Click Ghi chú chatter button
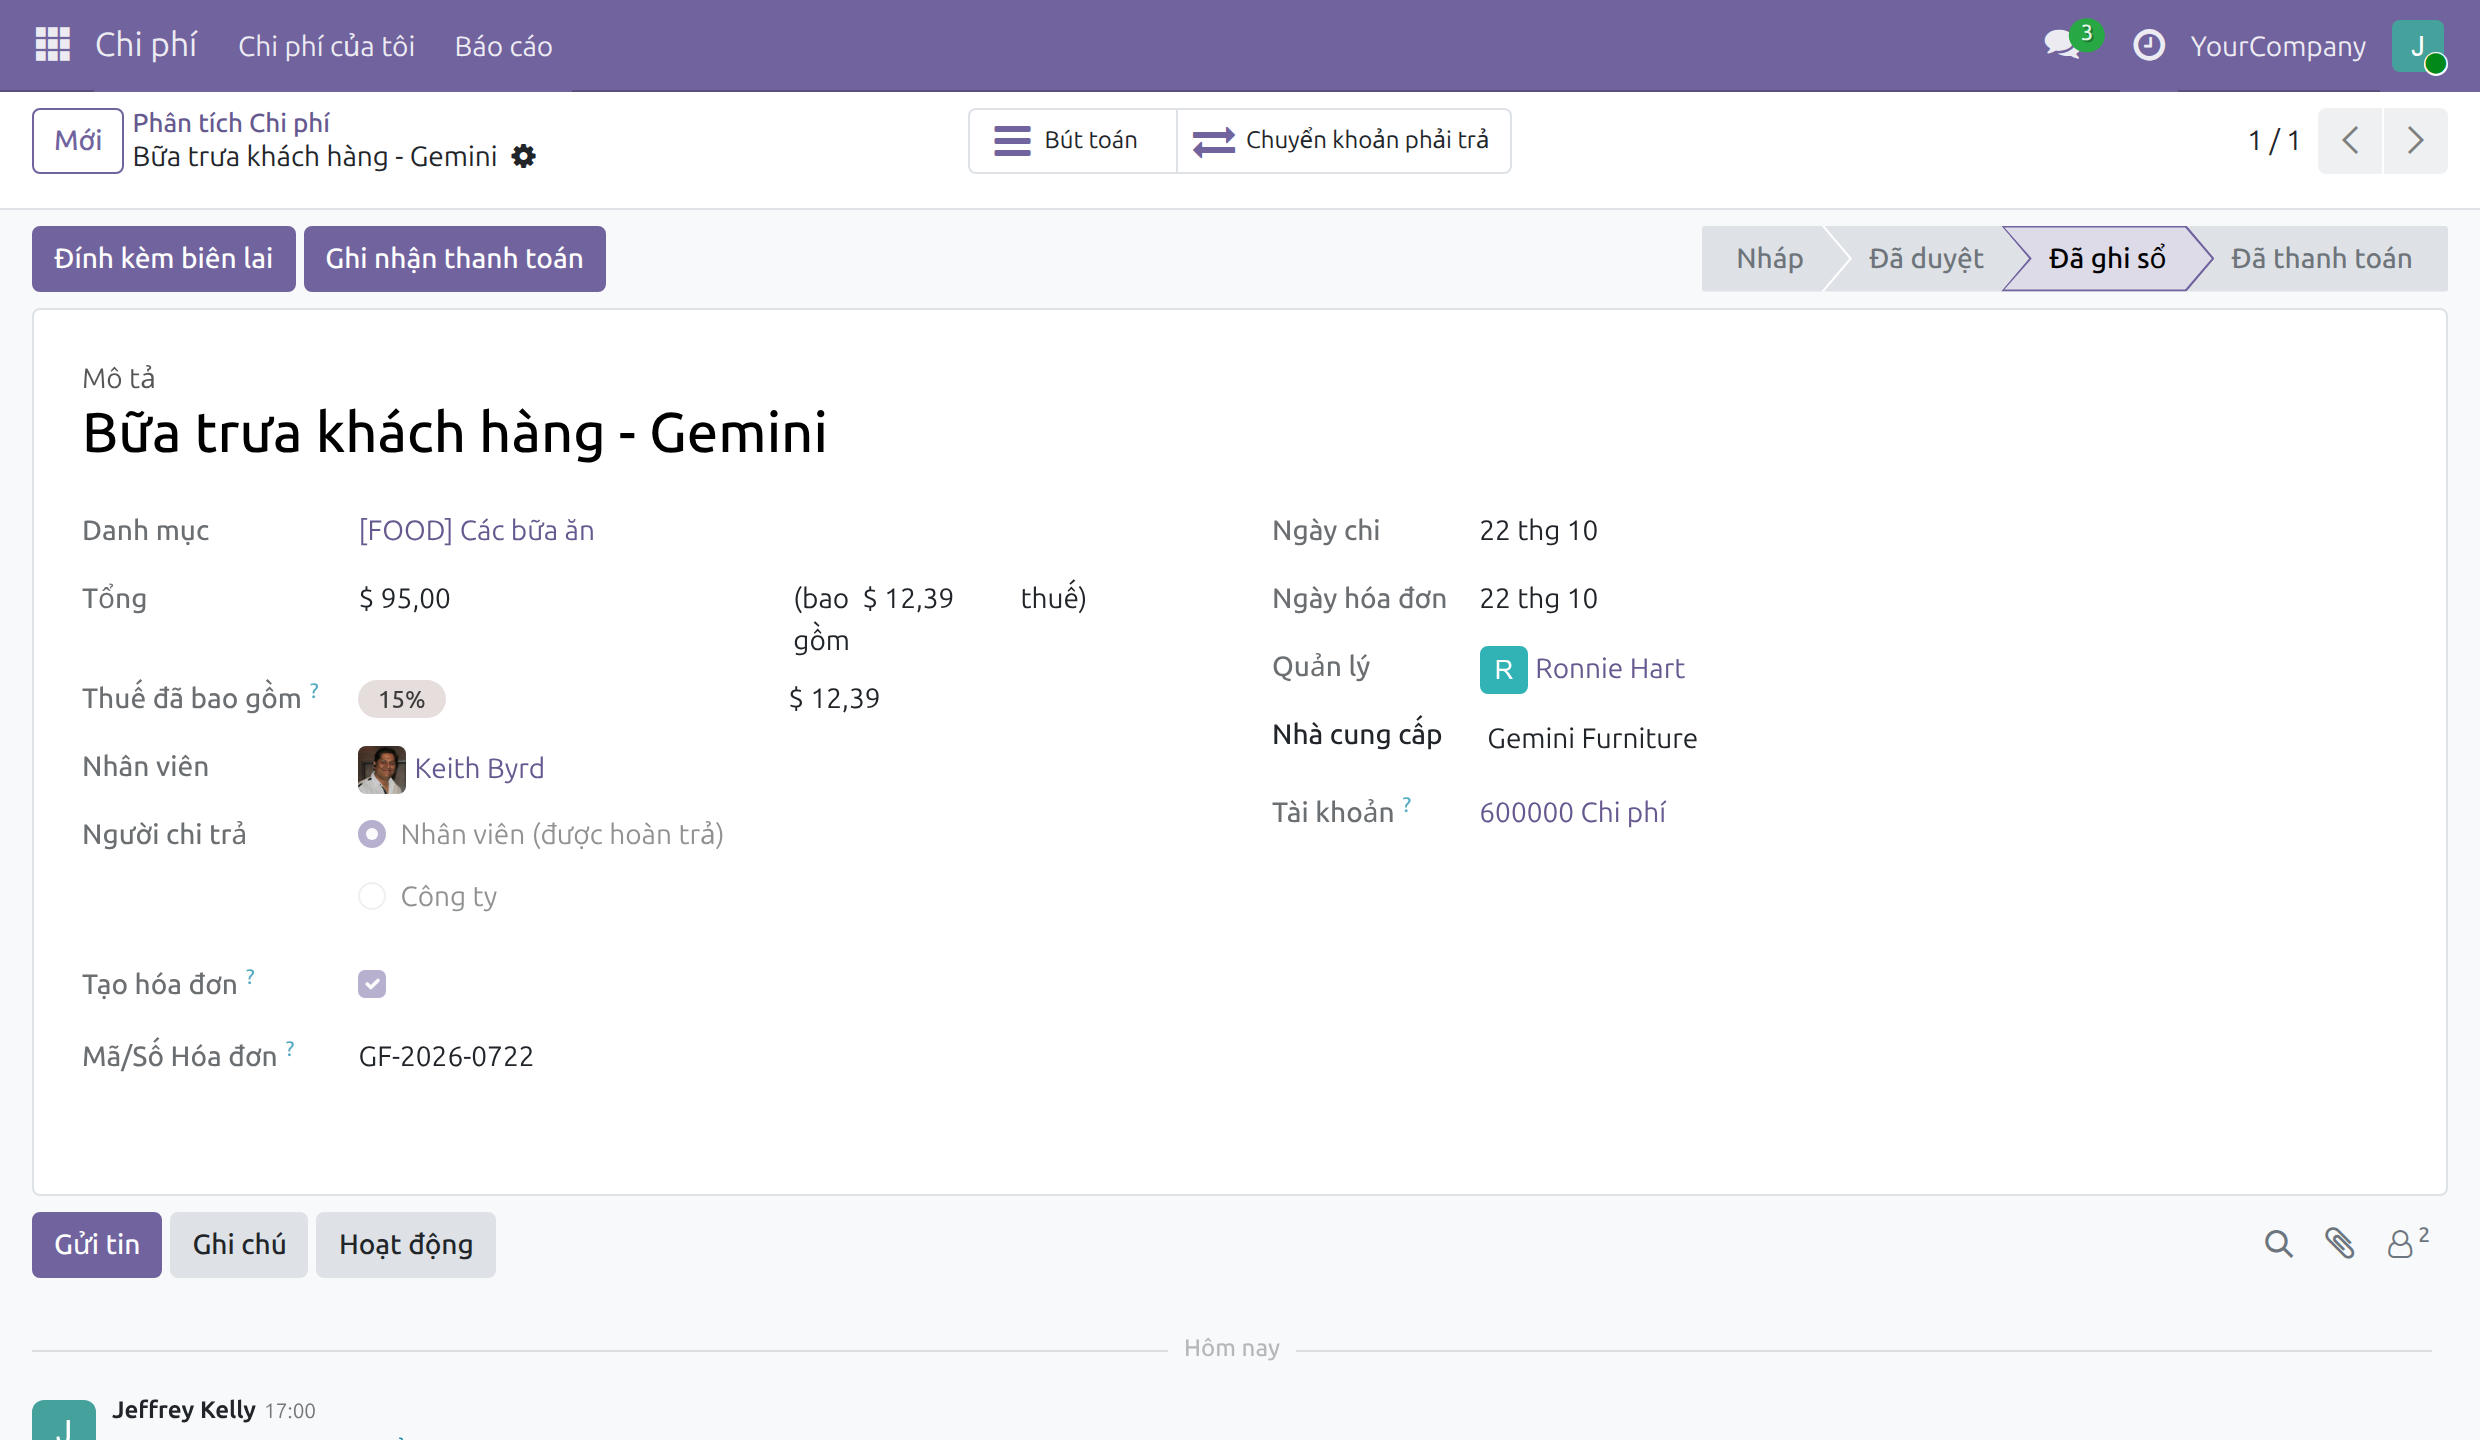Image resolution: width=2480 pixels, height=1440 pixels. [239, 1244]
